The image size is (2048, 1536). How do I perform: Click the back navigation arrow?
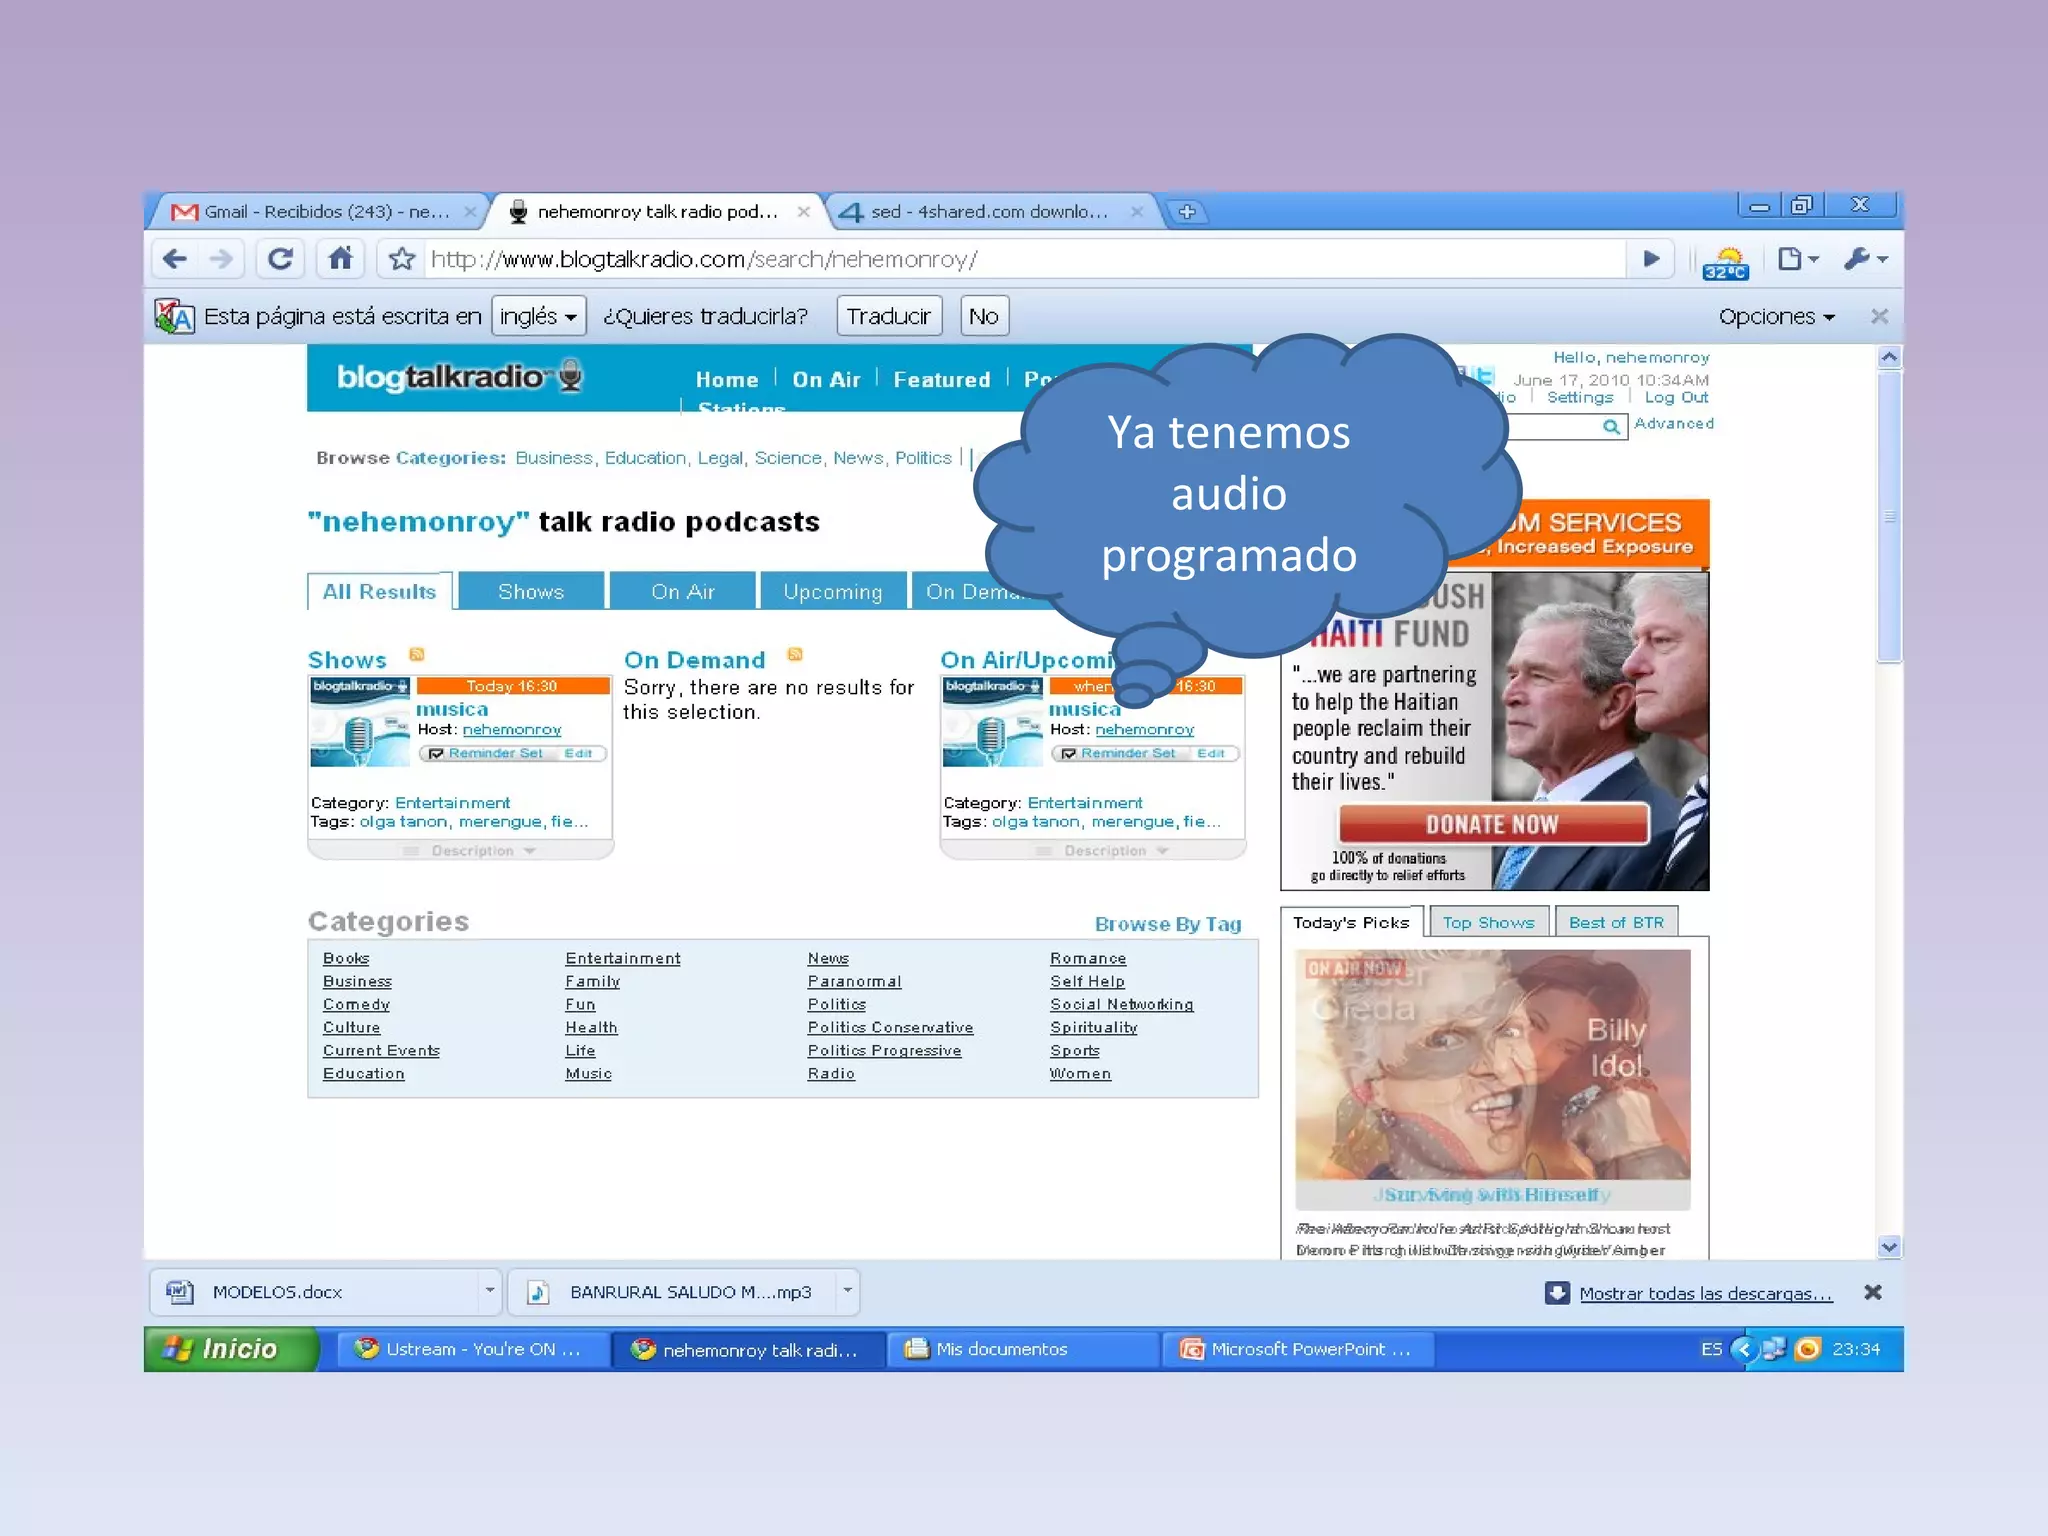[x=175, y=259]
